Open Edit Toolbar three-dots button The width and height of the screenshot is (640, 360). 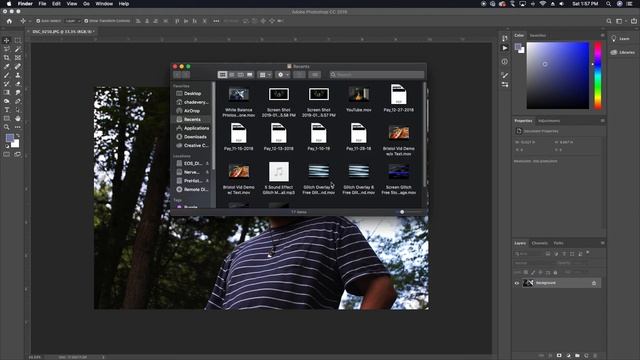[x=18, y=127]
